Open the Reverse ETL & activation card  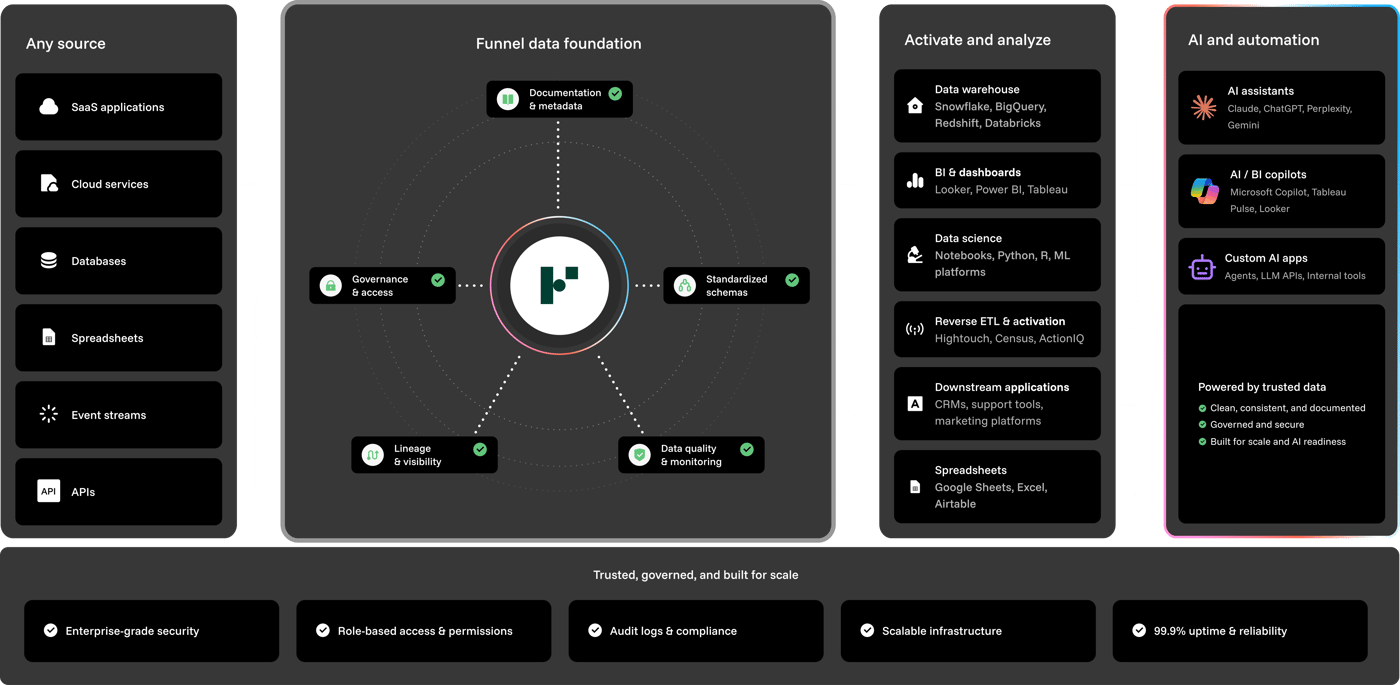coord(997,329)
